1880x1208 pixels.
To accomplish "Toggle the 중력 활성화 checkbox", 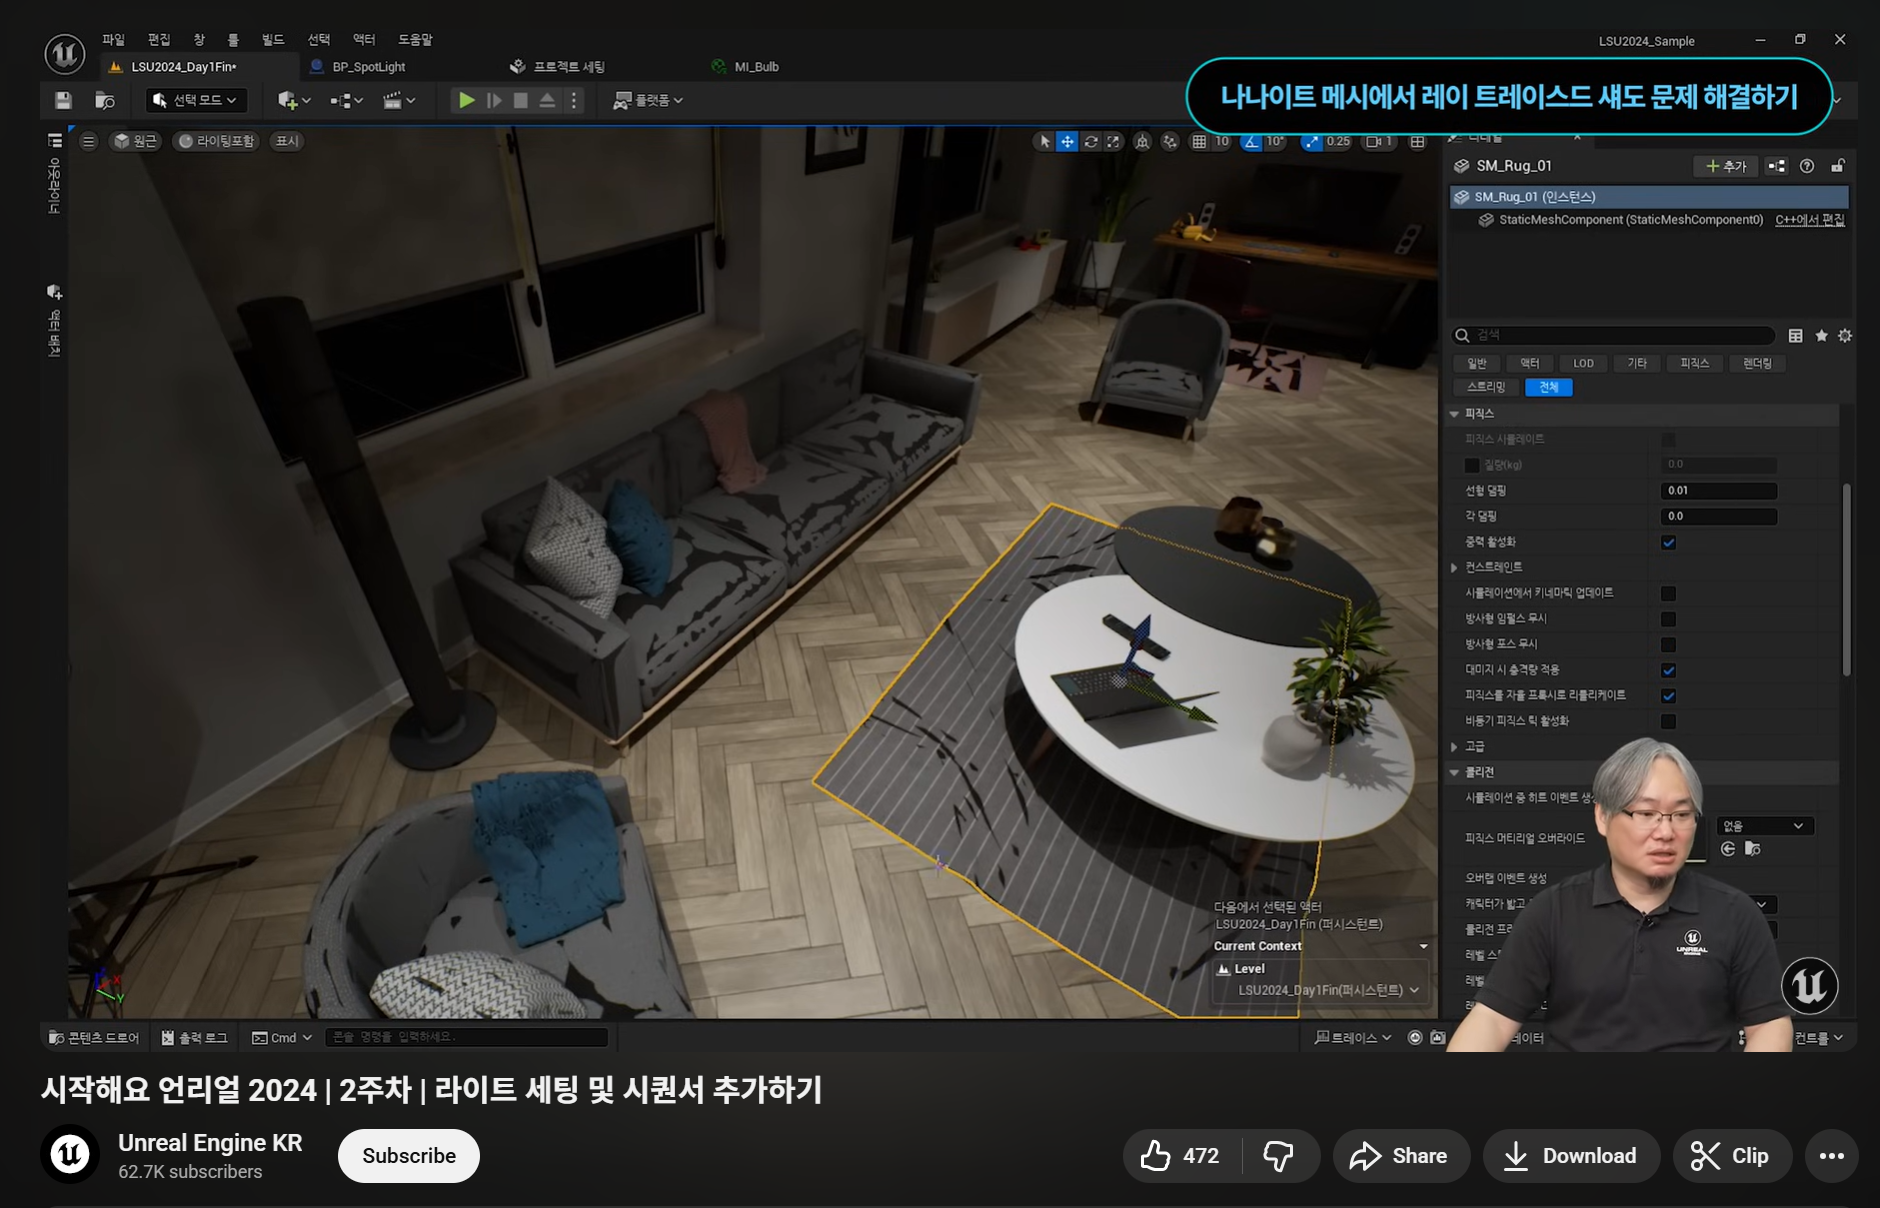I will (x=1668, y=542).
